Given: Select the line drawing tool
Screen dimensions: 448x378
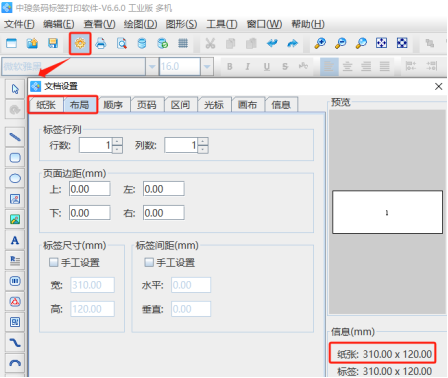Looking at the screenshot, I should click(15, 137).
